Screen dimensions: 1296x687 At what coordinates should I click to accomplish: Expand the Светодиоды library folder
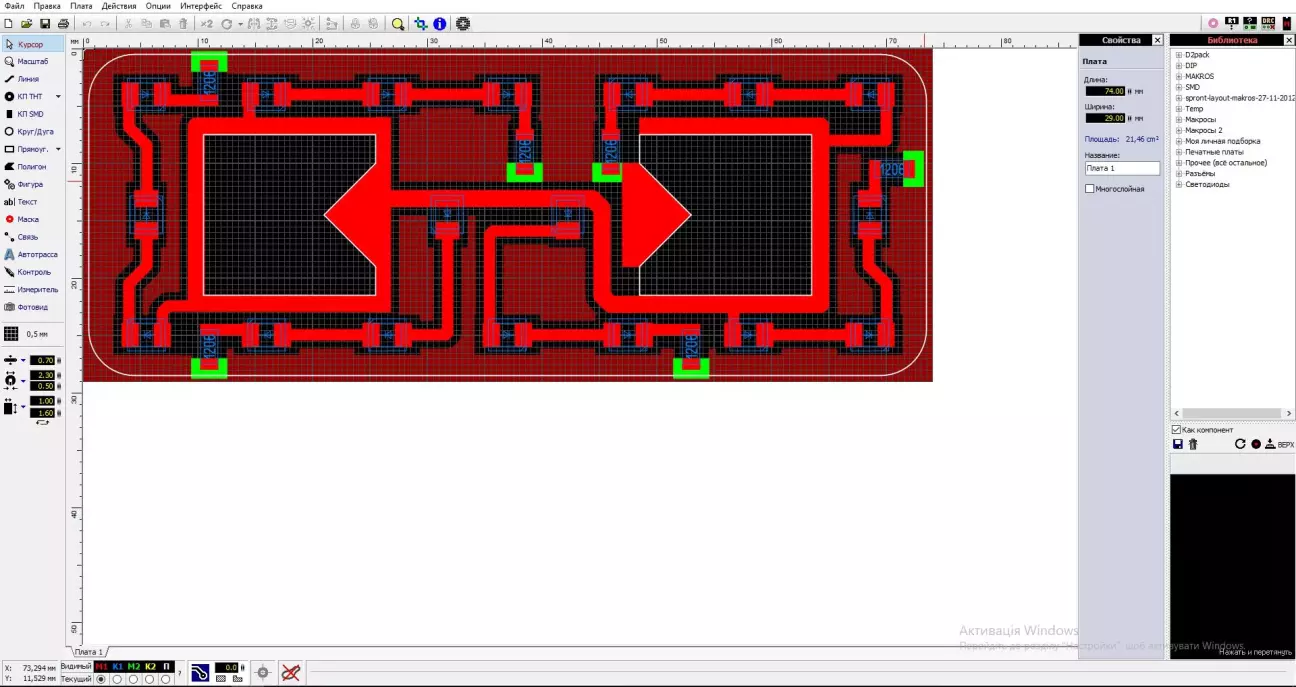coord(1179,184)
